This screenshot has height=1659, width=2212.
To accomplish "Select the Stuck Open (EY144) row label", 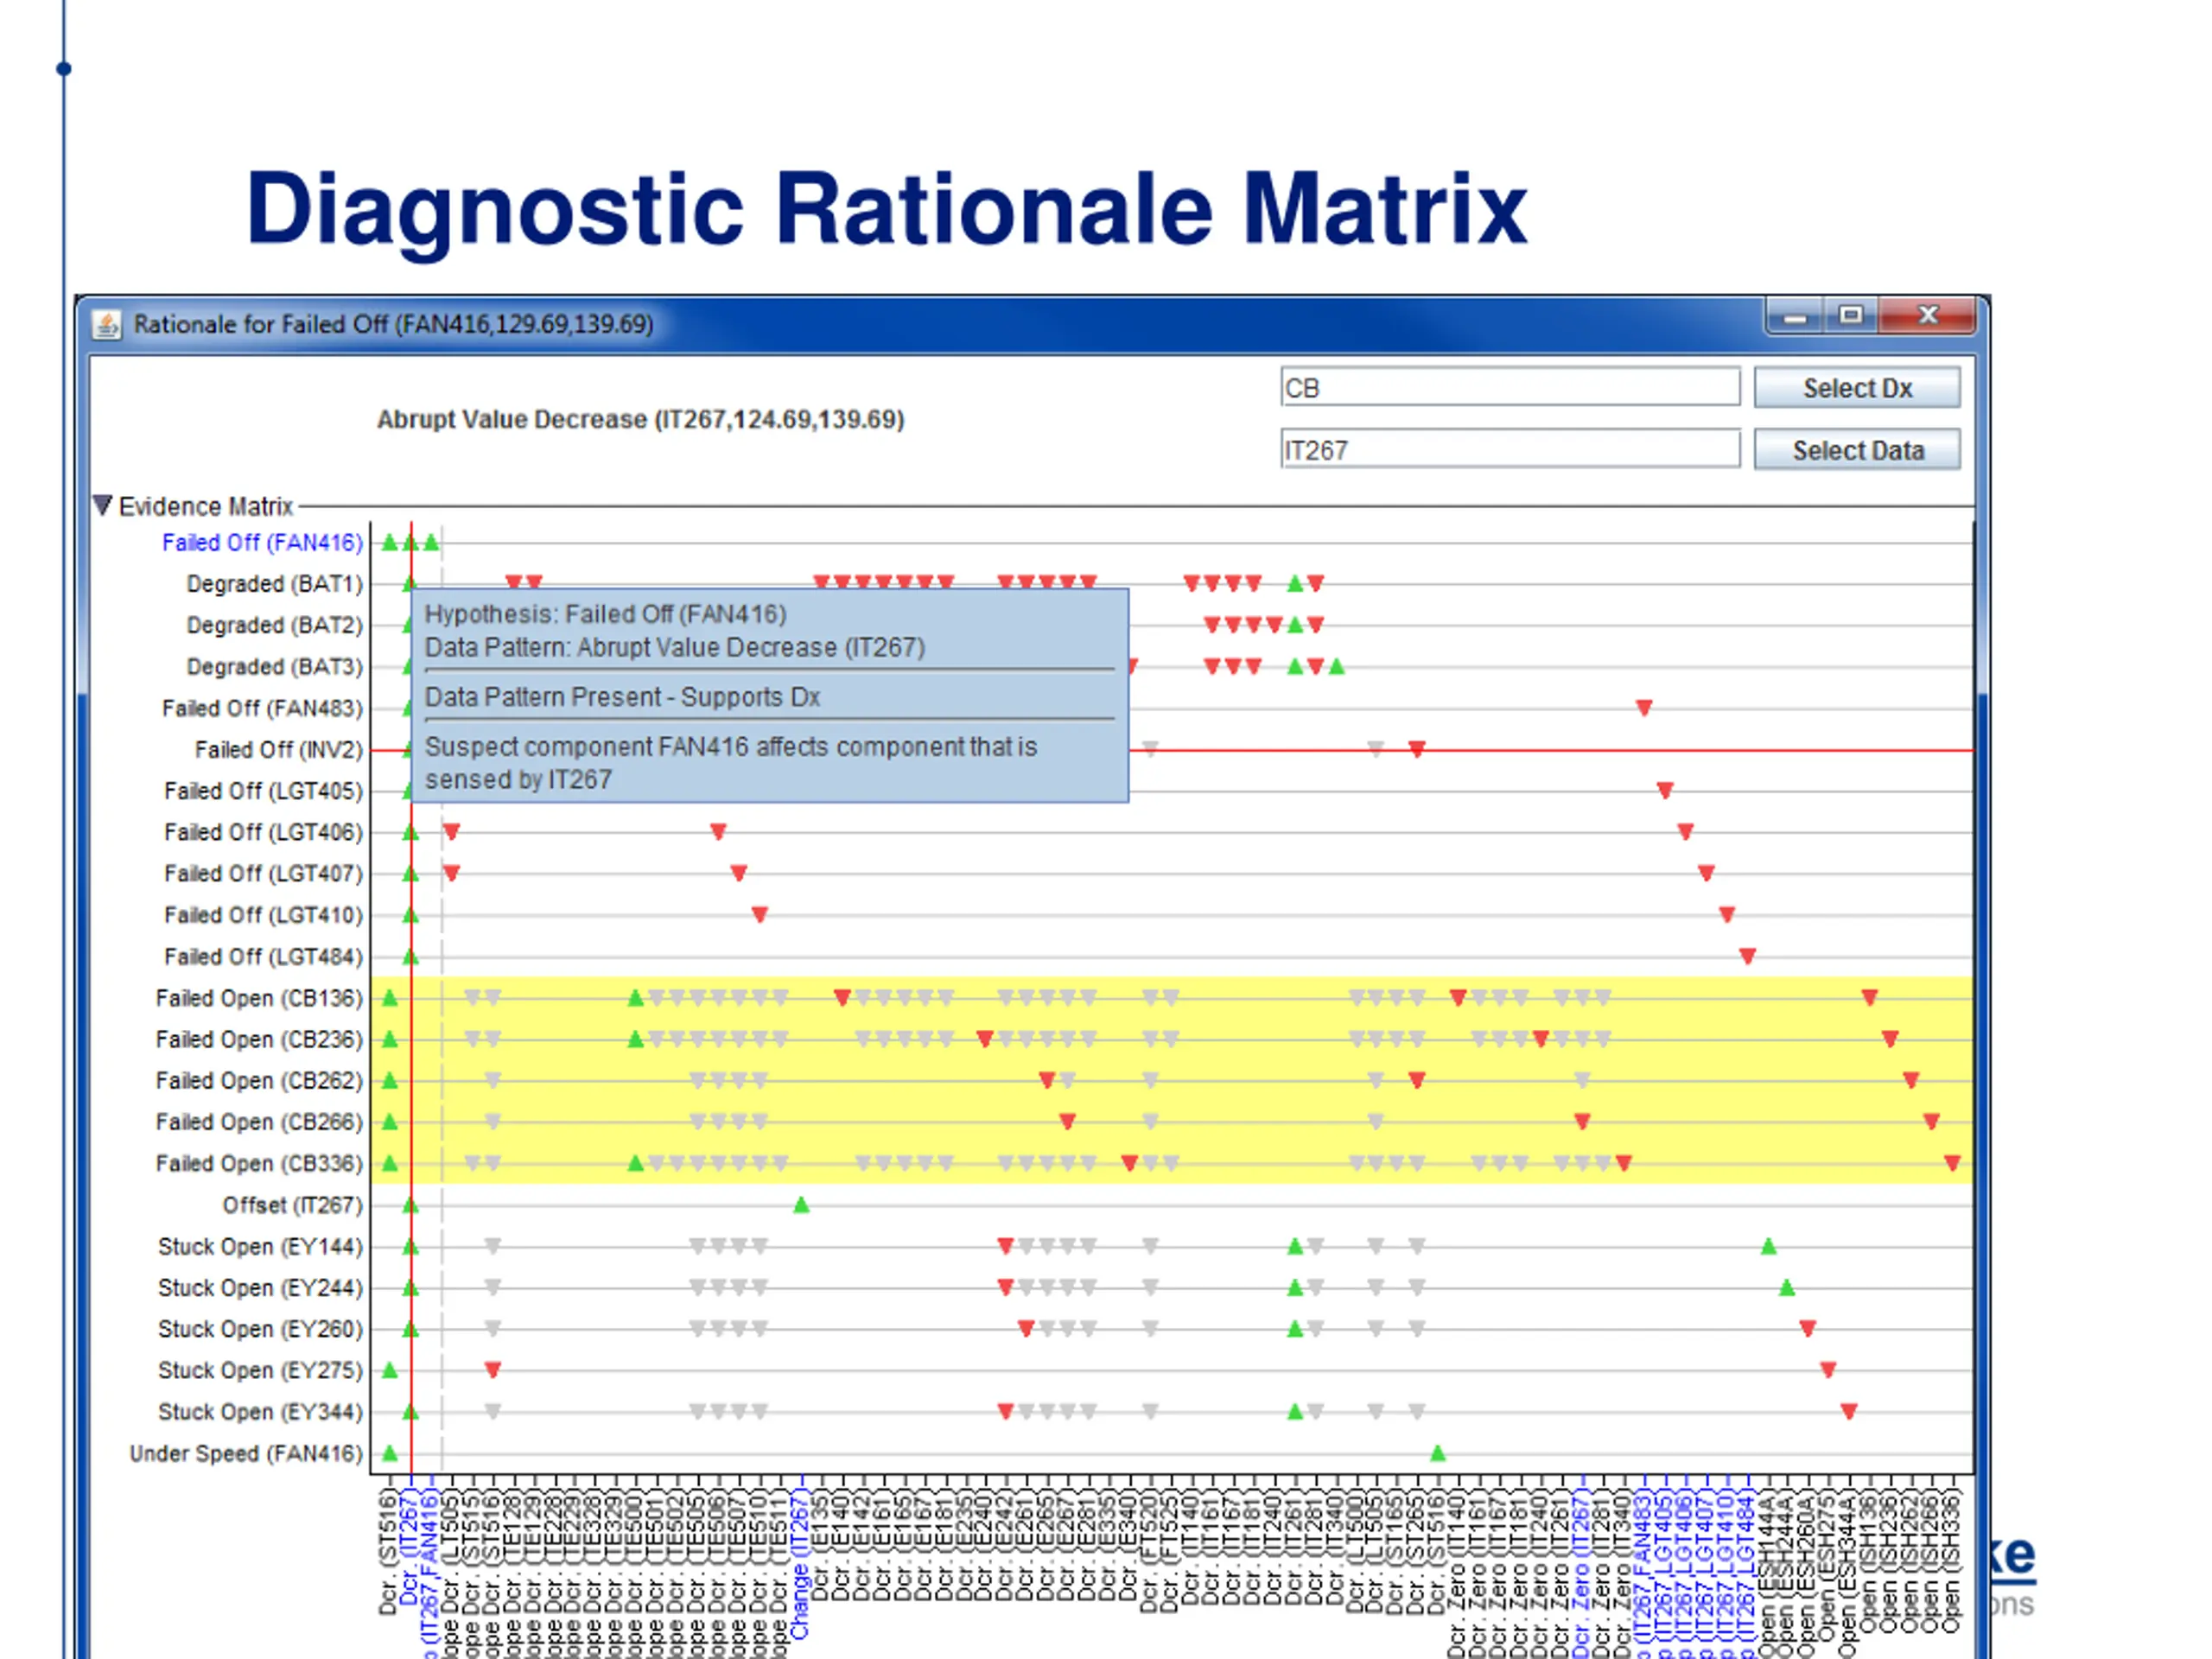I will pyautogui.click(x=260, y=1246).
